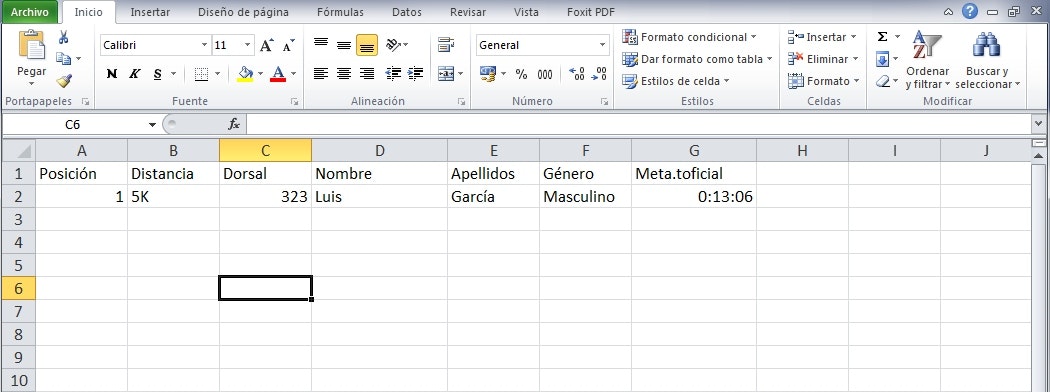Image resolution: width=1050 pixels, height=392 pixels.
Task: Click Dar formato como tabla
Action: click(x=697, y=59)
